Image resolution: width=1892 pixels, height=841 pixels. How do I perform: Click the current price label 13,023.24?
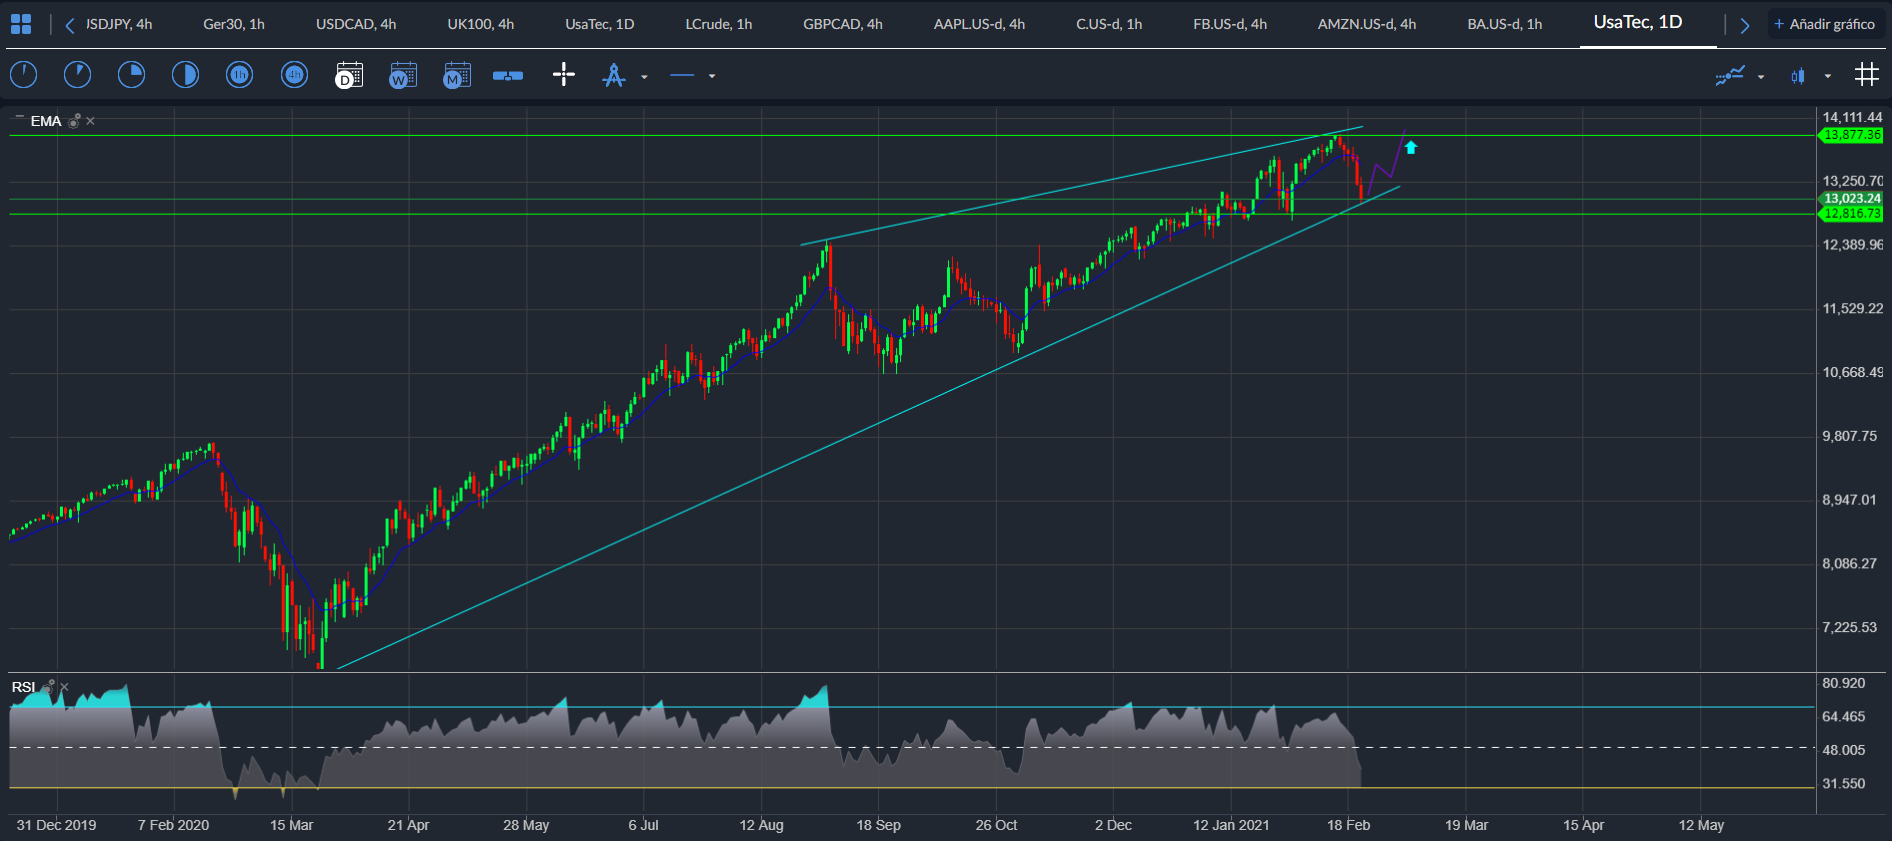[1850, 199]
